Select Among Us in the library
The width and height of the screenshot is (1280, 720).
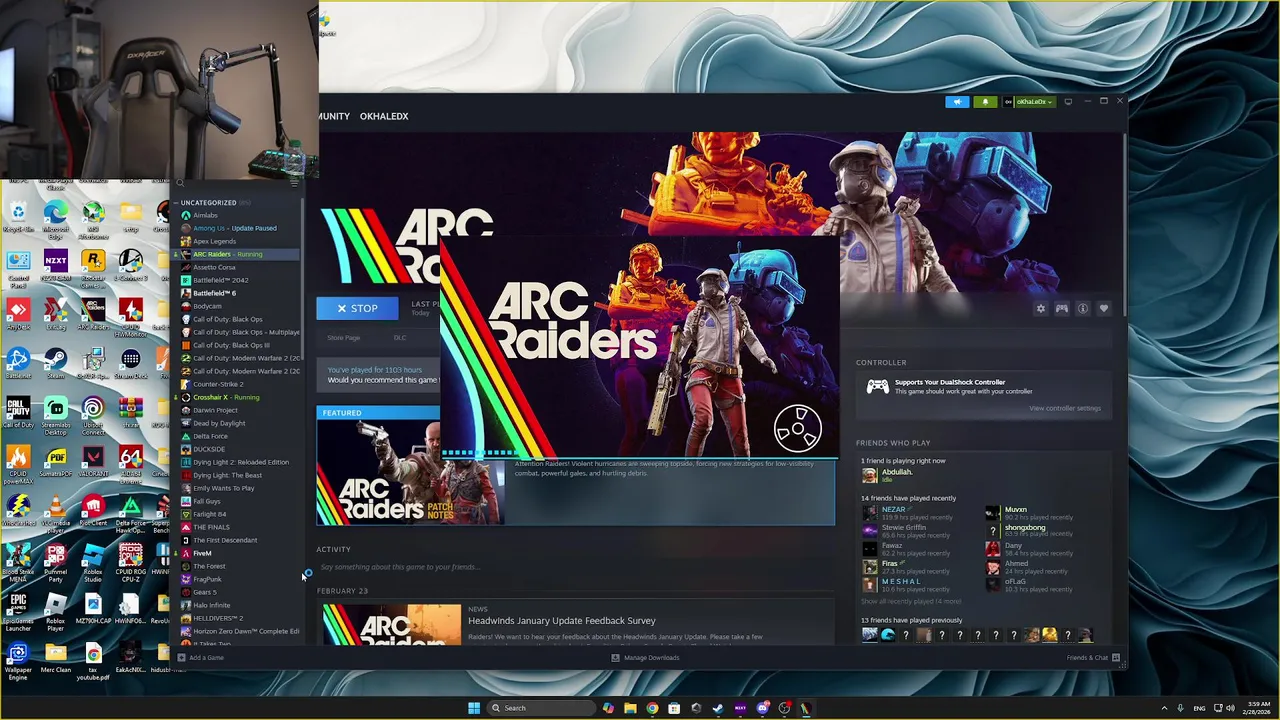[228, 228]
